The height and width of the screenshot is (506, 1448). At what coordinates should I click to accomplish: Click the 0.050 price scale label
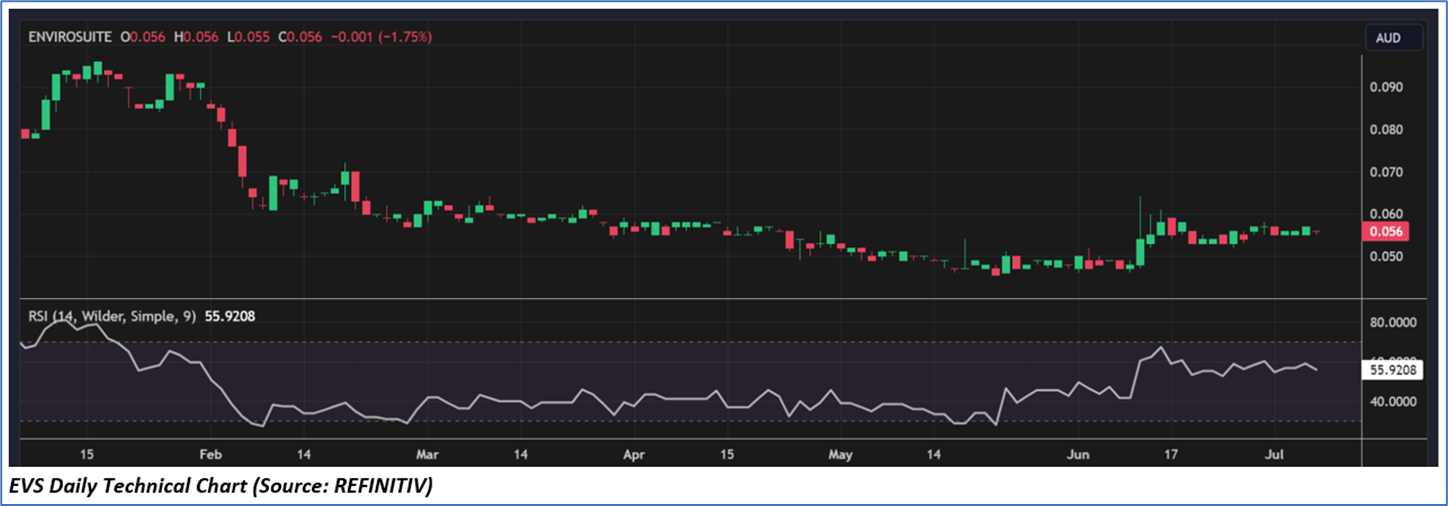click(1386, 257)
